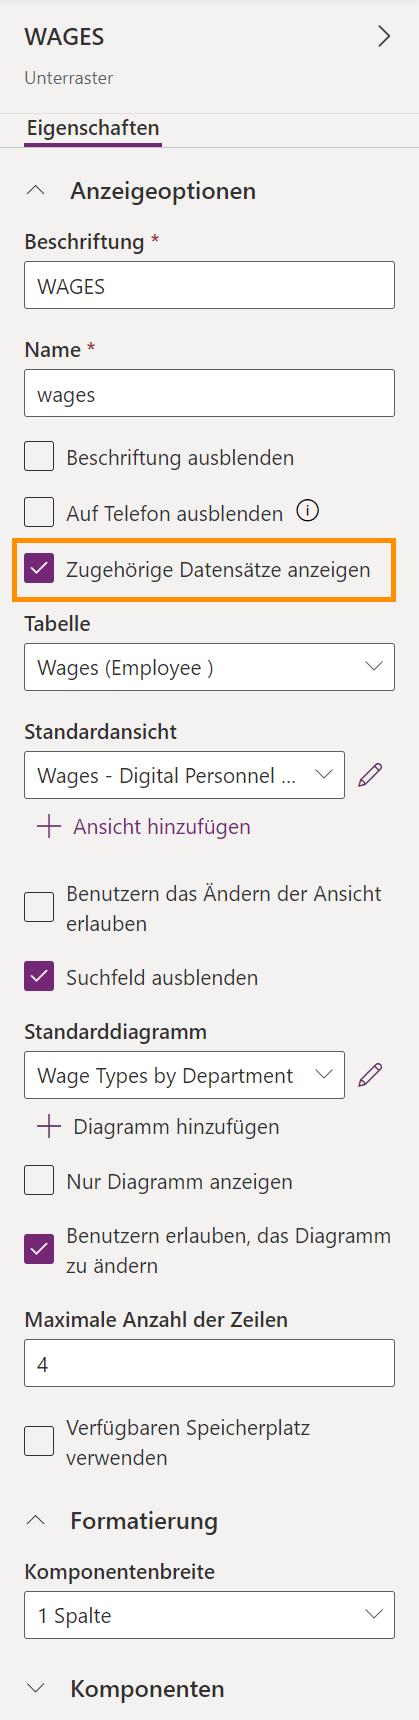This screenshot has width=419, height=1720.
Task: Click the plus icon for Ansicht hinzufügen
Action: 48,827
